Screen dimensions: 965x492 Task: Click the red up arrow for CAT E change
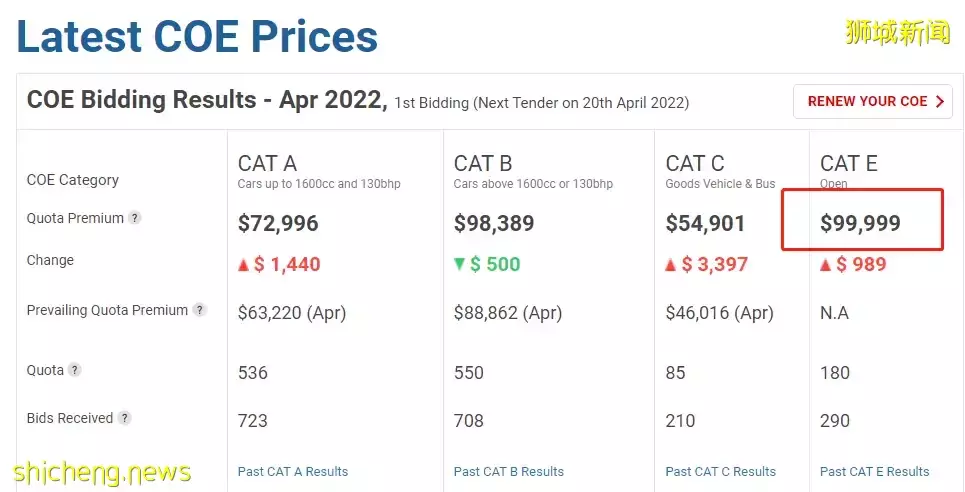click(826, 264)
